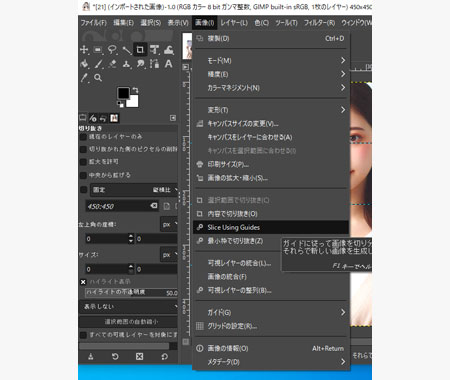Screen dimensions: 450x380
Task: Adjust the ハイライトの不透明度 slider
Action: tap(132, 293)
